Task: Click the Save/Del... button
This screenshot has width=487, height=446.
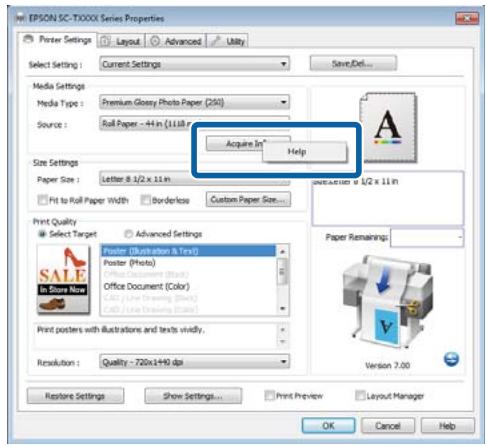Action: coord(353,63)
